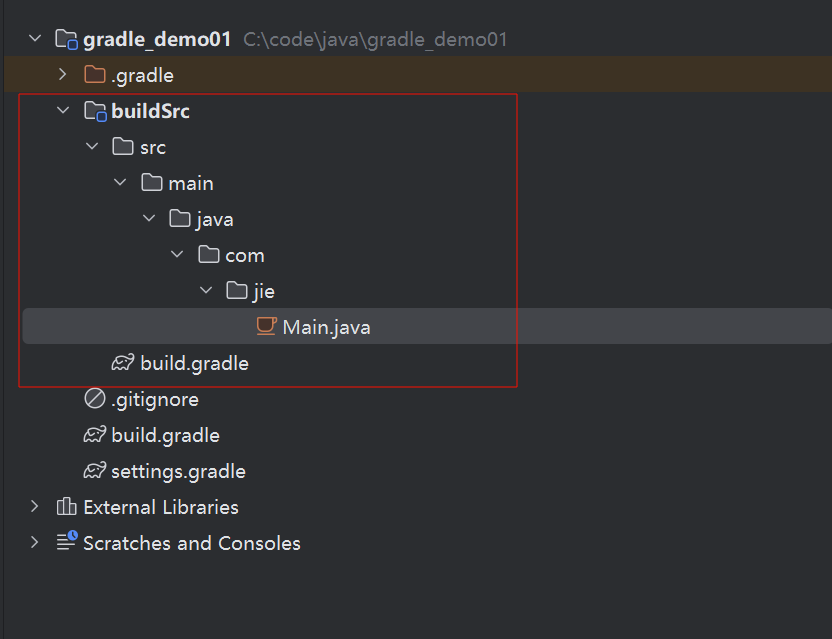The width and height of the screenshot is (832, 639).
Task: Select the root build.gradle file
Action: 165,435
